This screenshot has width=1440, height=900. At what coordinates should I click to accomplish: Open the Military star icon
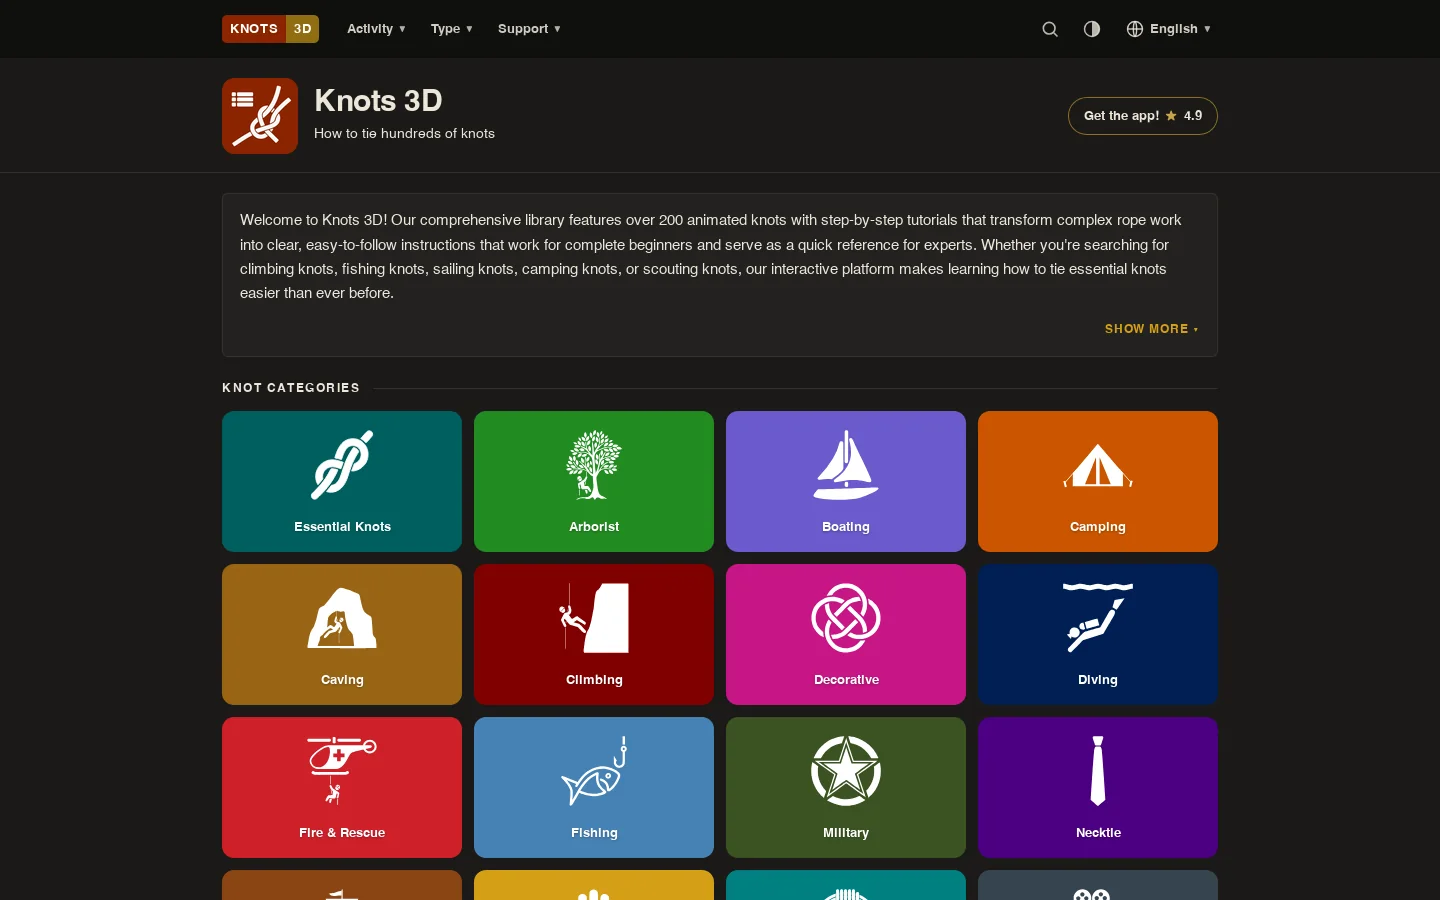click(x=846, y=771)
